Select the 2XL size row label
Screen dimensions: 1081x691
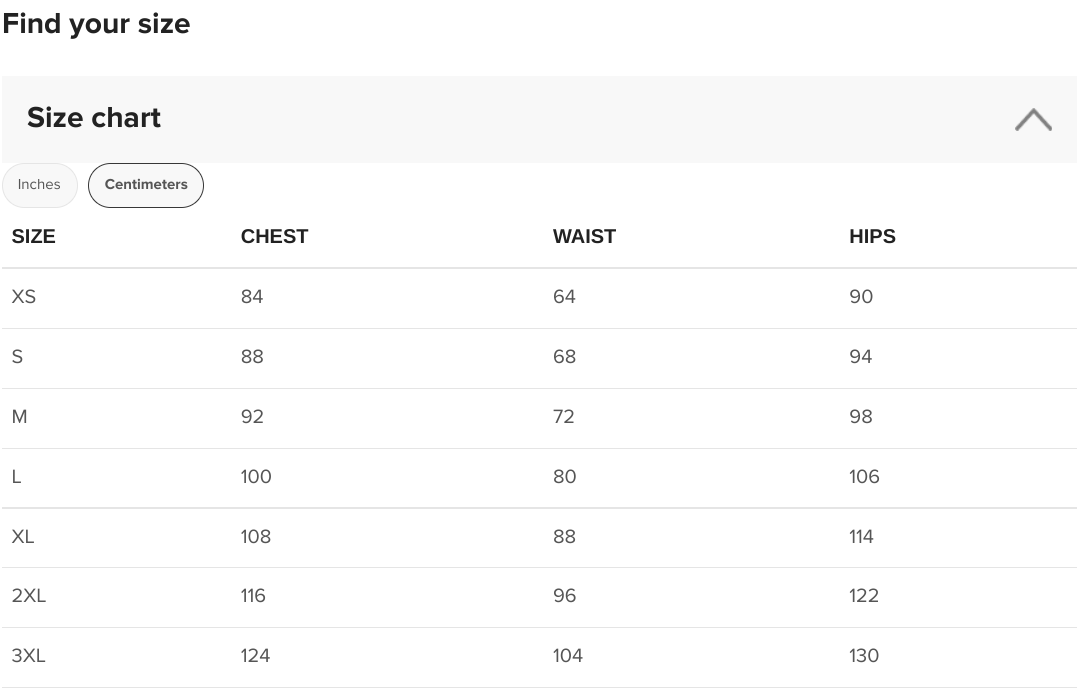coord(28,596)
